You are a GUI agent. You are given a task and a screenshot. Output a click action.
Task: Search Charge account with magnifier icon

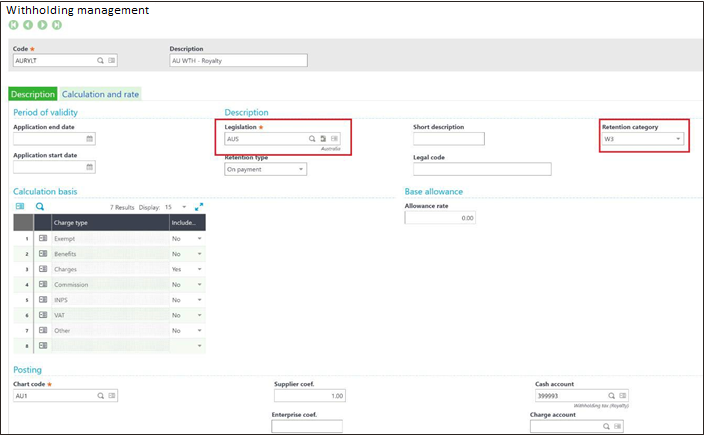[x=606, y=427]
